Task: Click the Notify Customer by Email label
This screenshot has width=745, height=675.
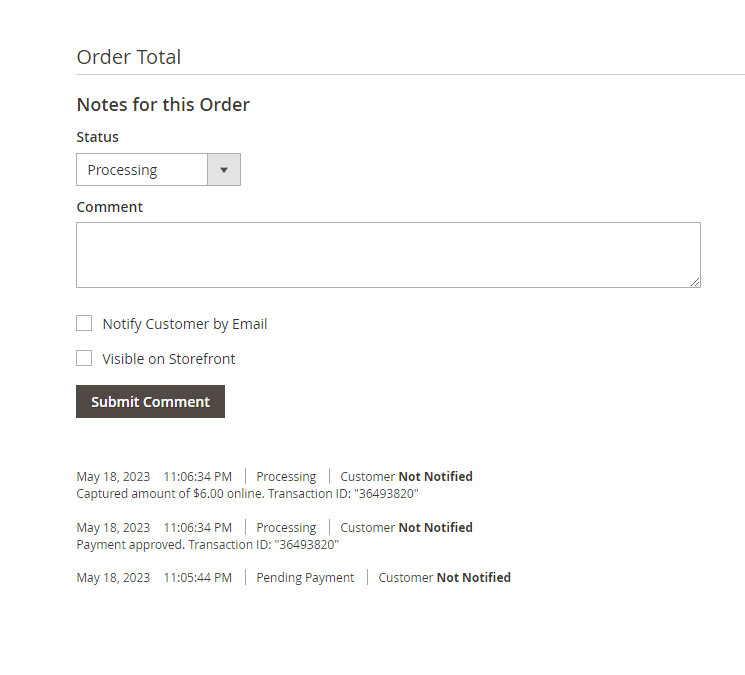Action: 185,324
